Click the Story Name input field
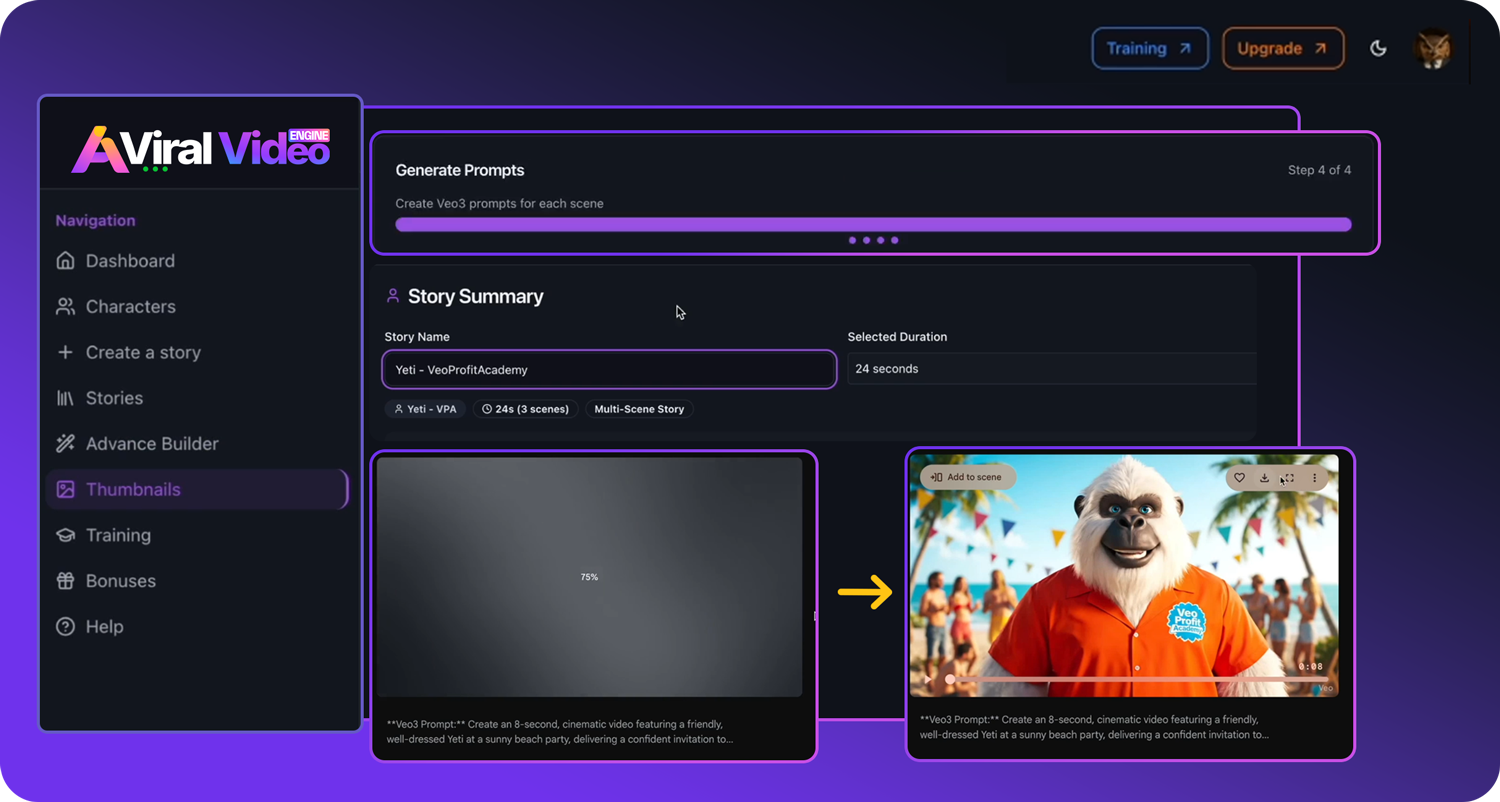Screen dimensions: 1500x802 609,370
